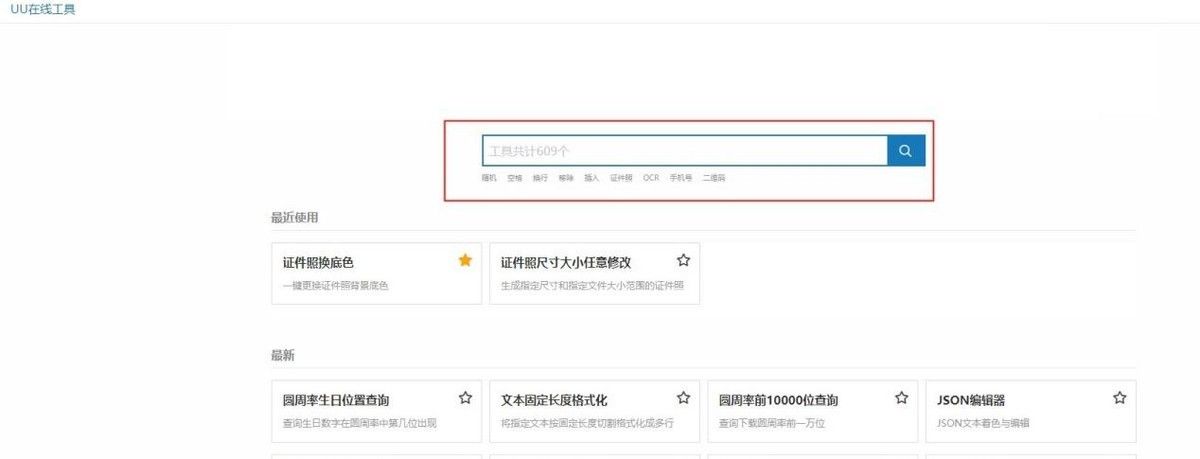1200x459 pixels.
Task: Click the 最近使用 section heading
Action: (295, 217)
